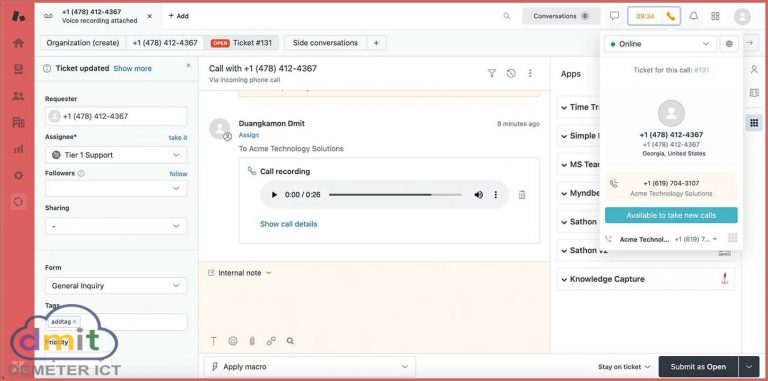Viewport: 768px width, 381px height.
Task: Click the + Add tab button
Action: click(x=178, y=16)
